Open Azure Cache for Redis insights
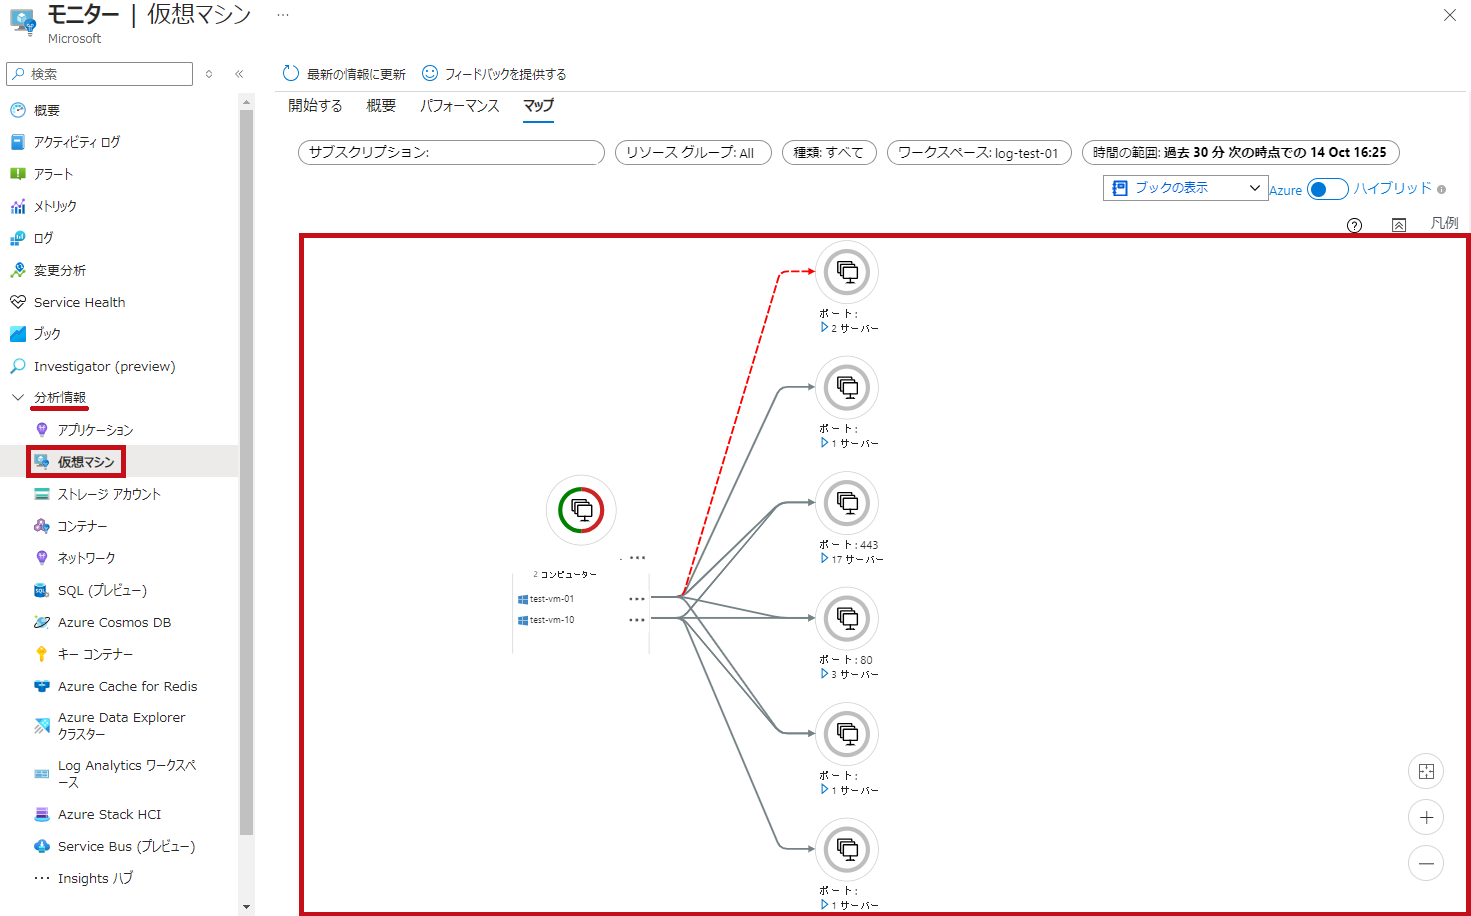 tap(127, 686)
